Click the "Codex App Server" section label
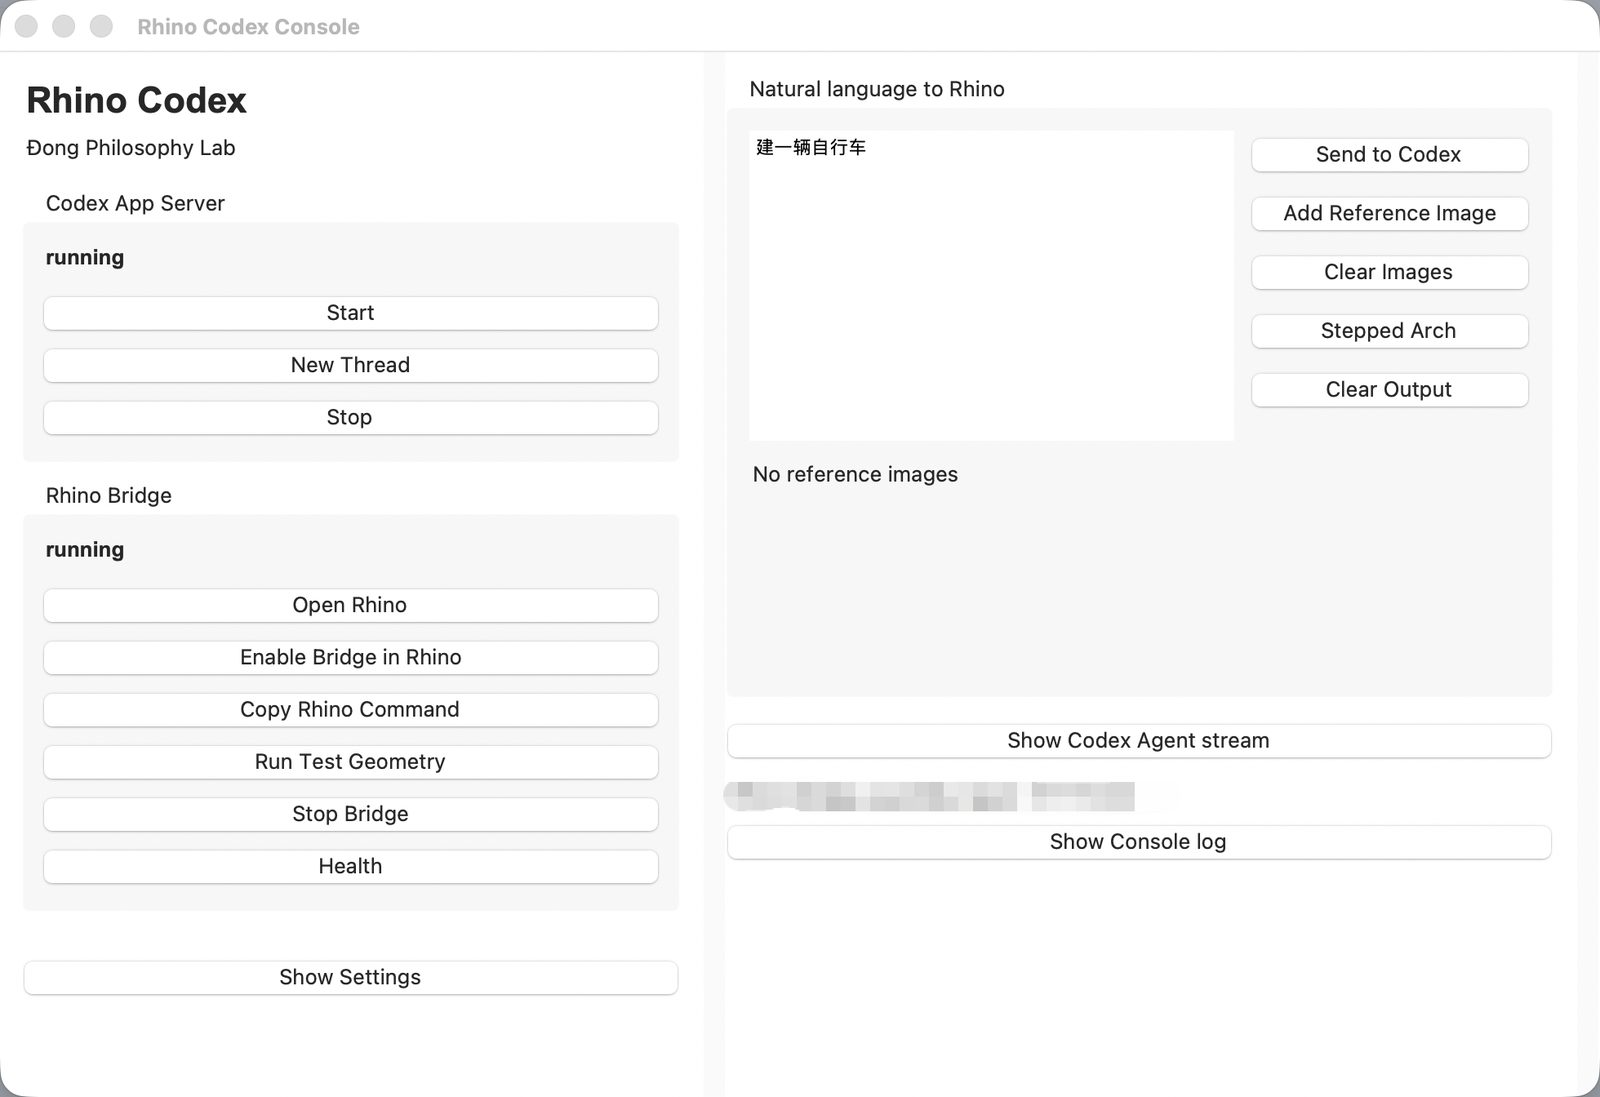Screen dimensions: 1600x1097 (x=135, y=203)
